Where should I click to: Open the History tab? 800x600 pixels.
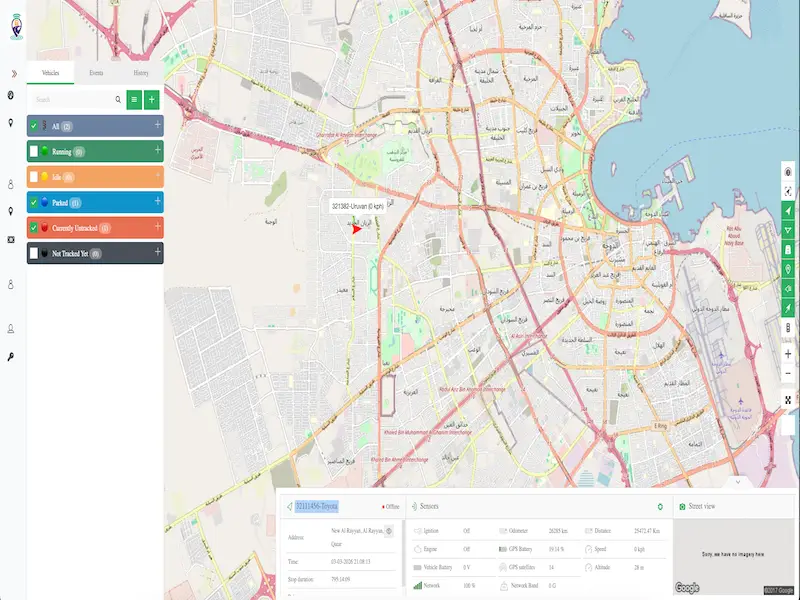[141, 73]
